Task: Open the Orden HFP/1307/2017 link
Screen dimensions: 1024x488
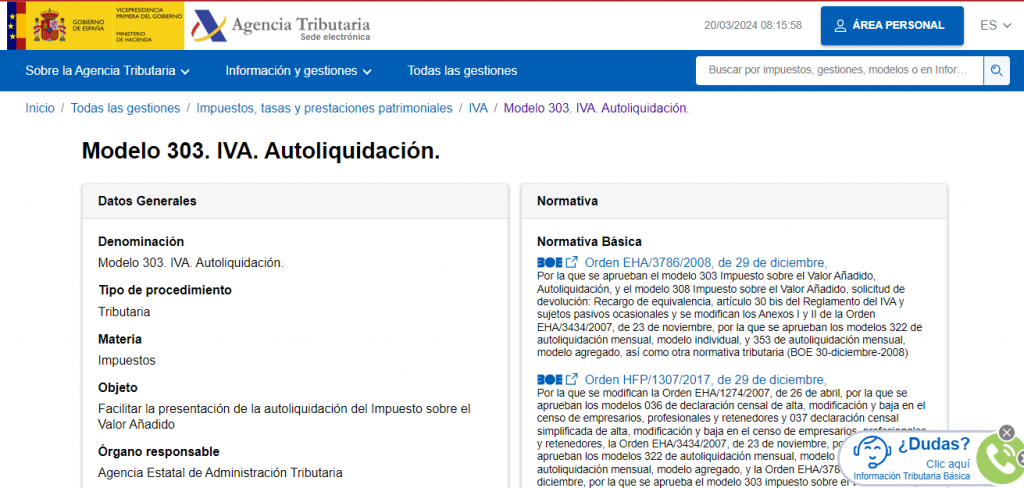Action: [705, 380]
